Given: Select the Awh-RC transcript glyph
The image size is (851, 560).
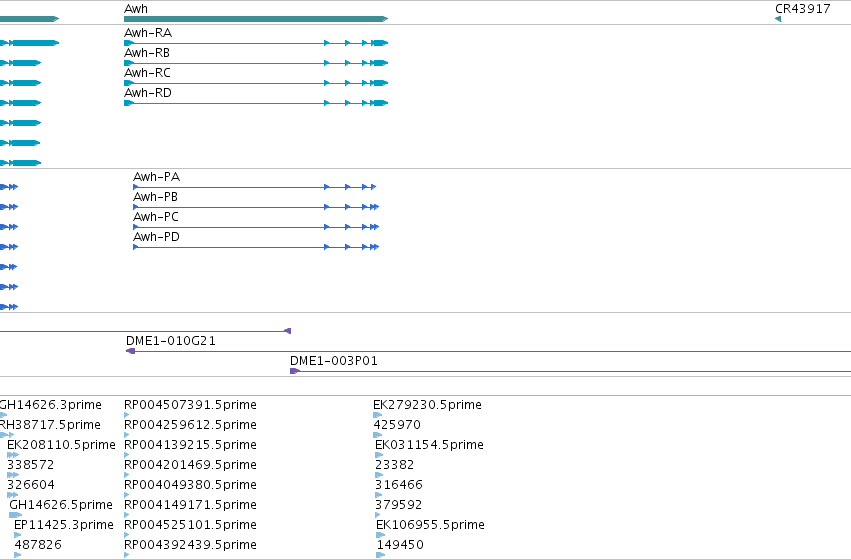Looking at the screenshot, I should point(256,83).
